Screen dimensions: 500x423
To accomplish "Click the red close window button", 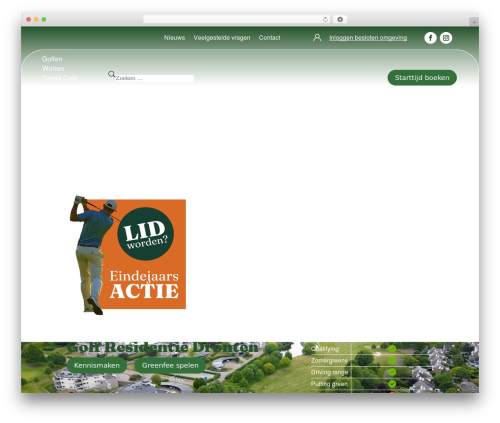I will tap(29, 19).
